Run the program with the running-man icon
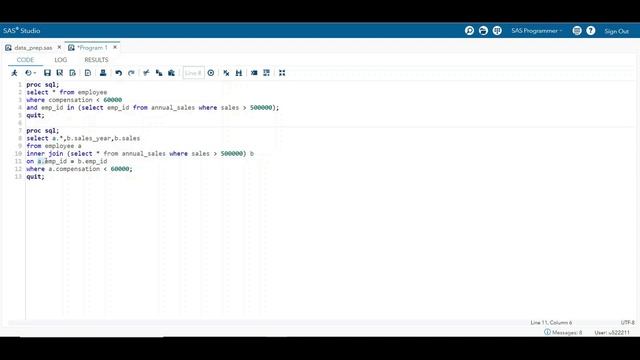 [x=14, y=73]
